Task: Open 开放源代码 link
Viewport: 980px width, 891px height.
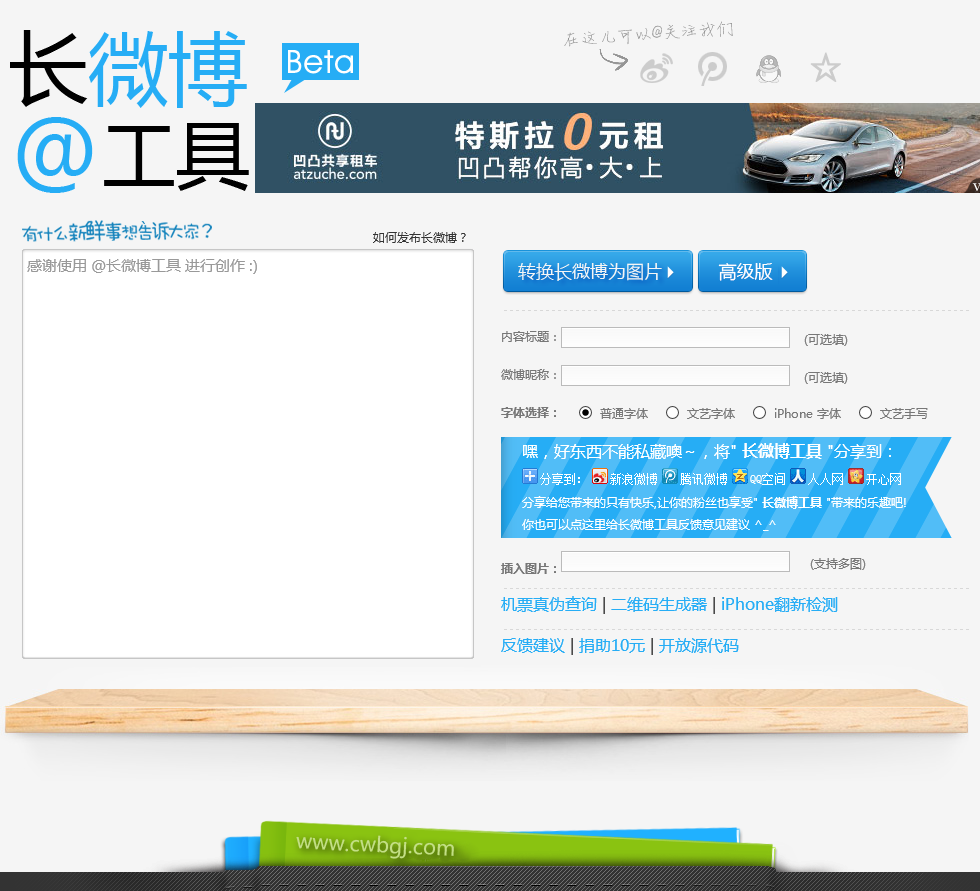Action: [698, 645]
